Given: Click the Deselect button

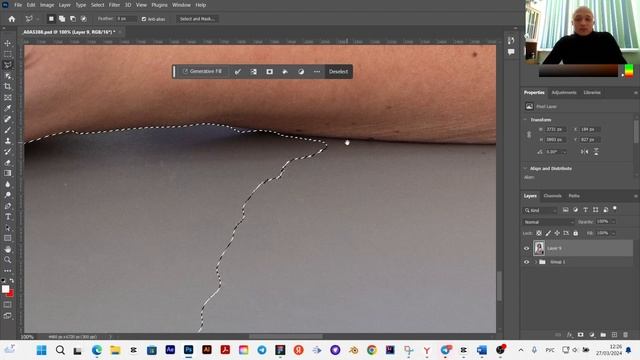Looking at the screenshot, I should [338, 71].
